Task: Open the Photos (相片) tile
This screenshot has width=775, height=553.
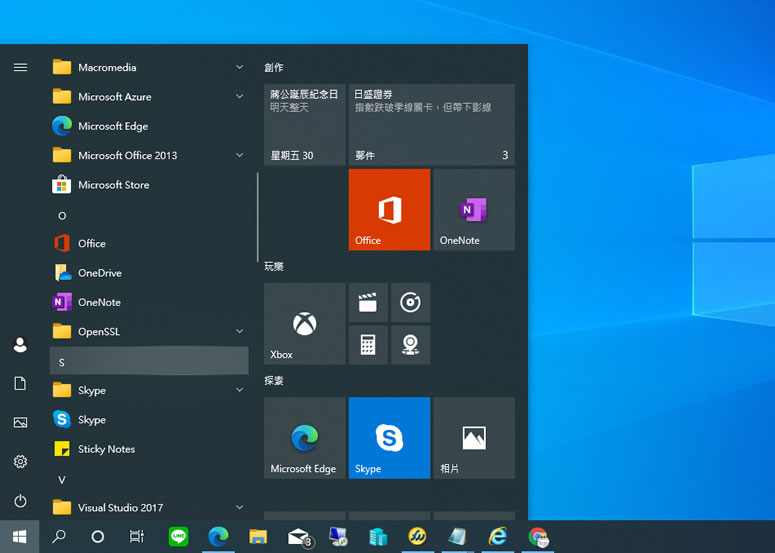Action: pyautogui.click(x=474, y=438)
